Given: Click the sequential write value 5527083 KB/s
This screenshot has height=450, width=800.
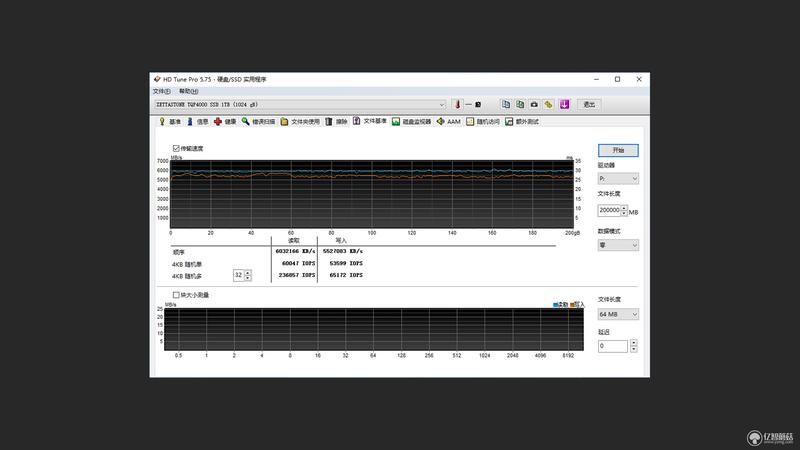Looking at the screenshot, I should (342, 251).
